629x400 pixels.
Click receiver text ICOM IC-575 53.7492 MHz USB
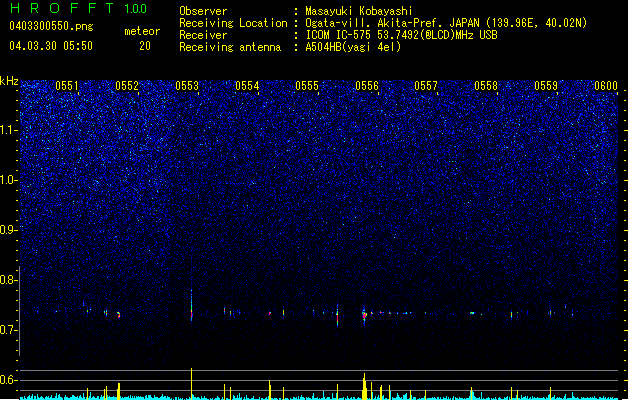pyautogui.click(x=401, y=35)
